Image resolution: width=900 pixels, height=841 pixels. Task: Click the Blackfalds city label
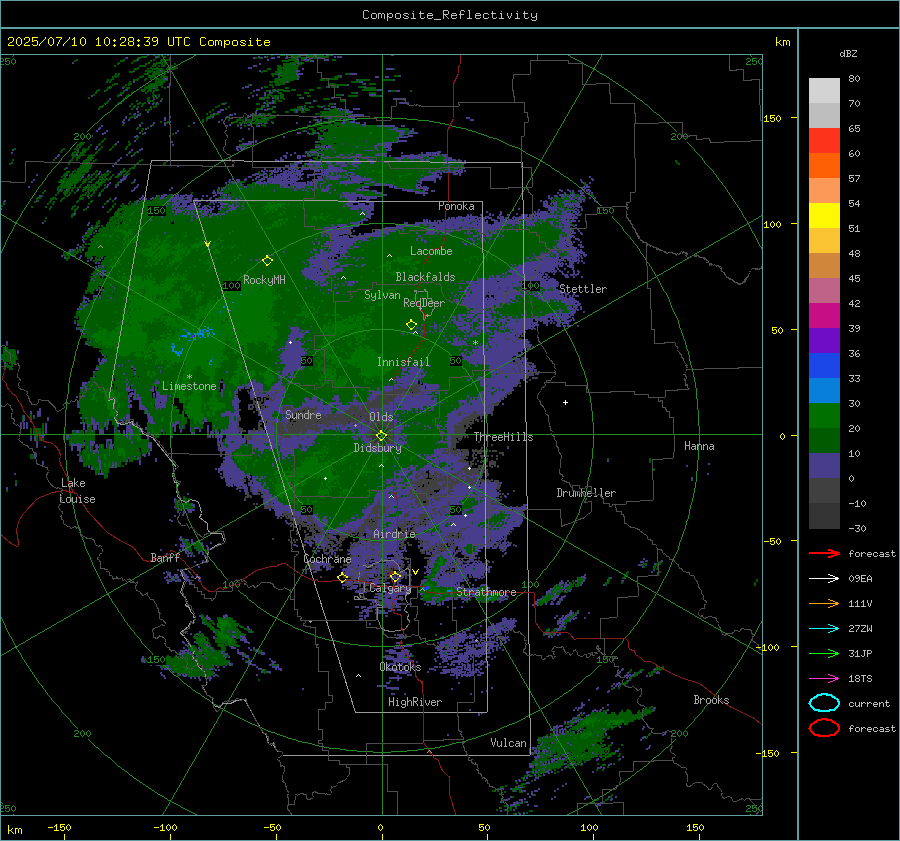(x=425, y=277)
